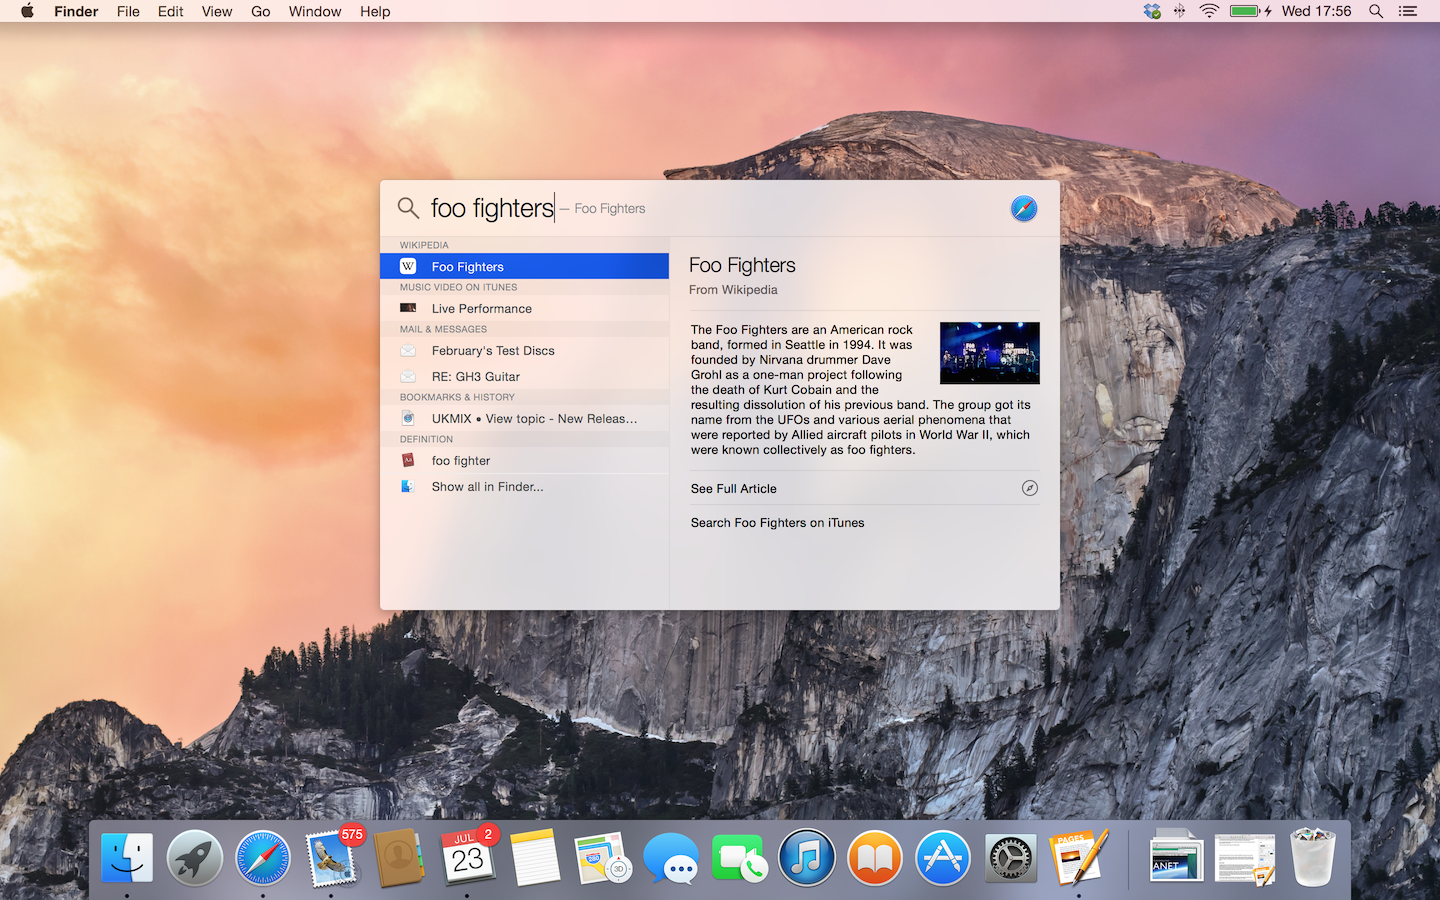Open Calendar showing JUL 23
Viewport: 1440px width, 900px height.
click(x=468, y=856)
